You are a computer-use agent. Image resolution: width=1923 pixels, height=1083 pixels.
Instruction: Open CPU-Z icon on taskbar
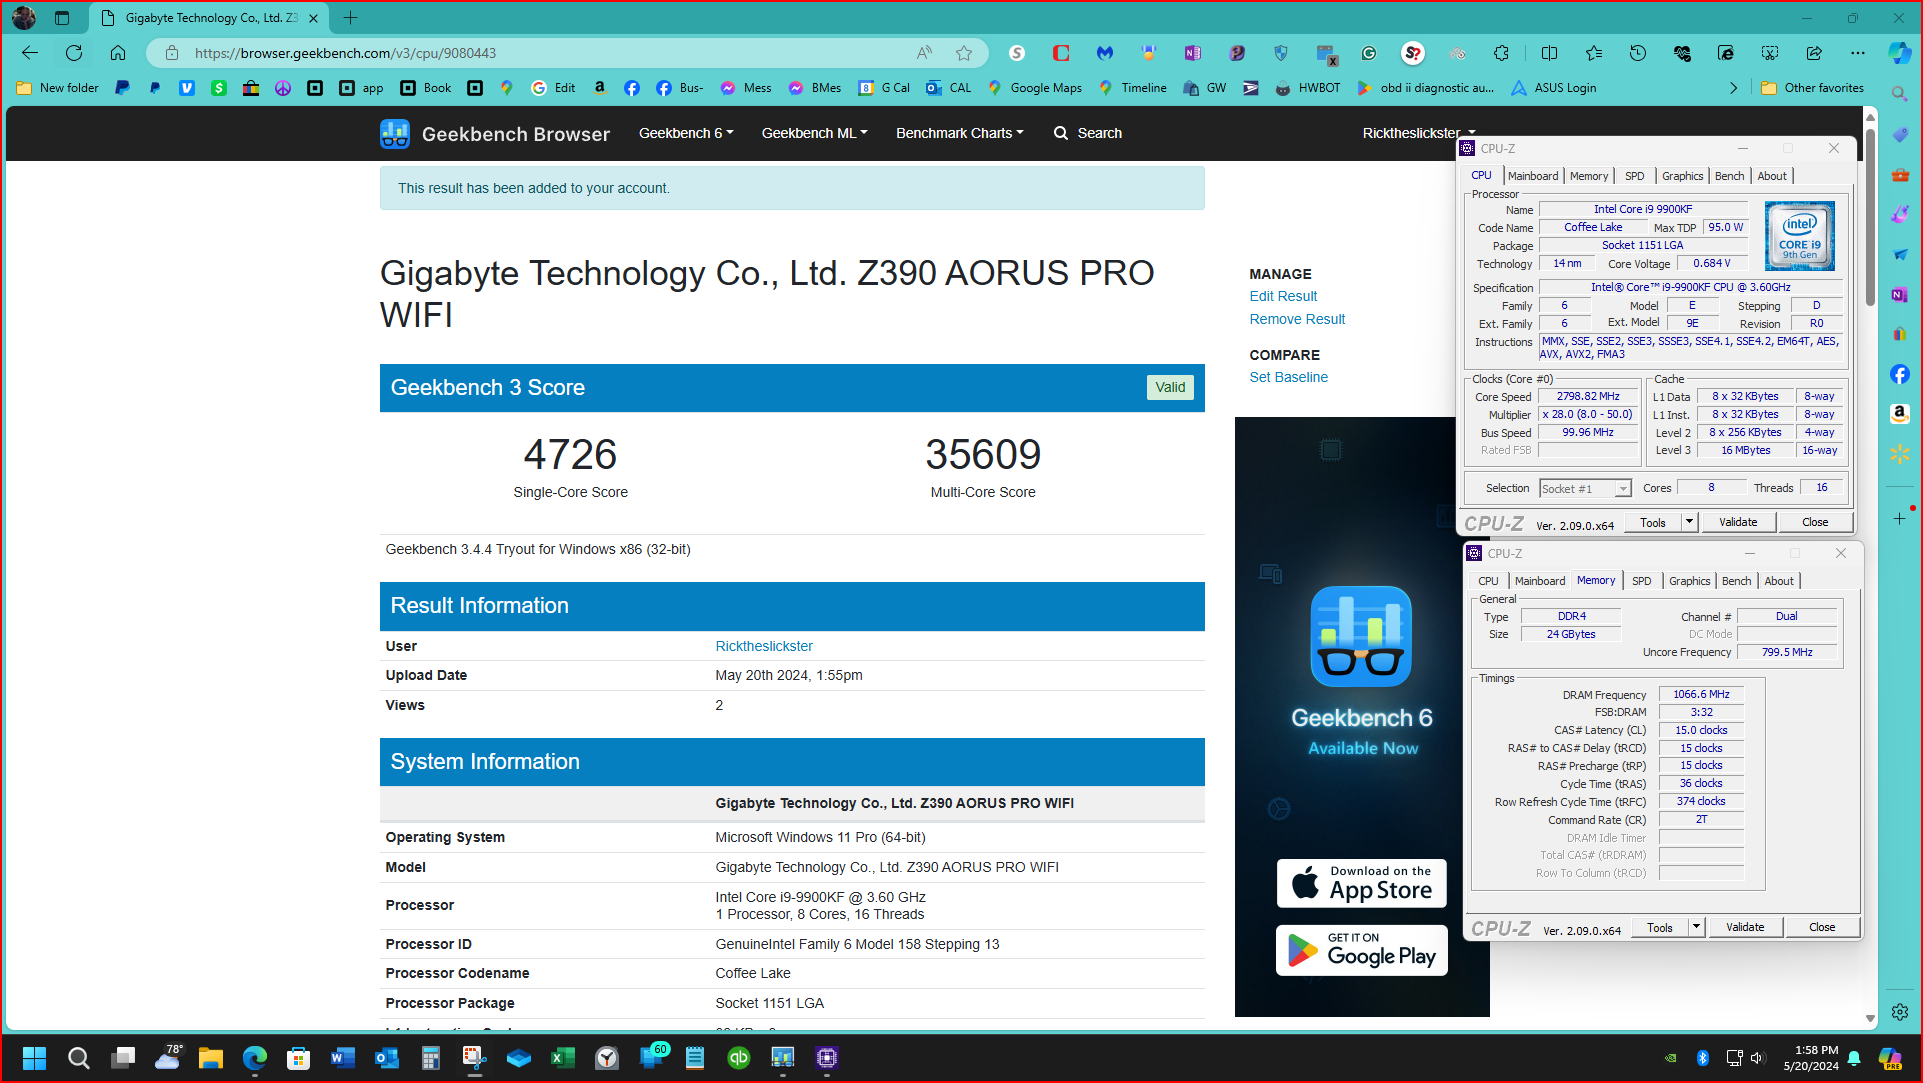pyautogui.click(x=827, y=1058)
